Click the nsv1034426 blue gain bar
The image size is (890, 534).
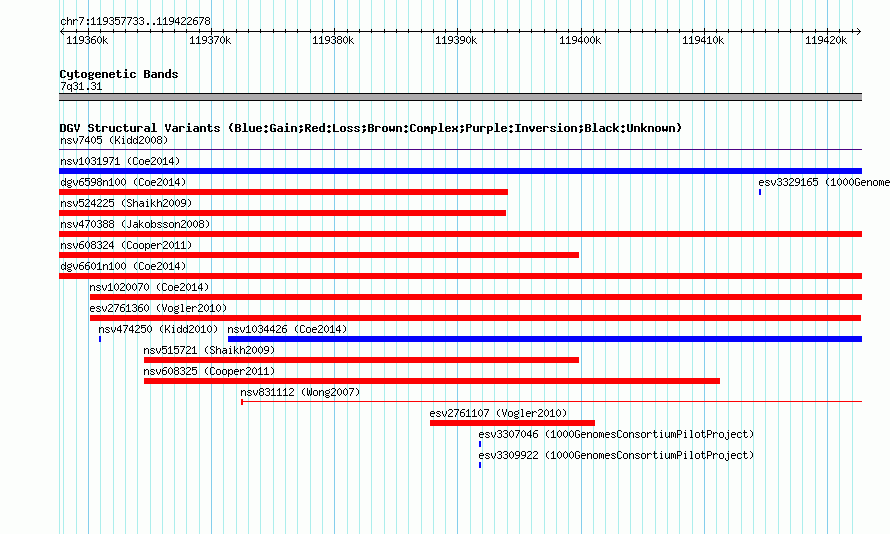pyautogui.click(x=545, y=339)
